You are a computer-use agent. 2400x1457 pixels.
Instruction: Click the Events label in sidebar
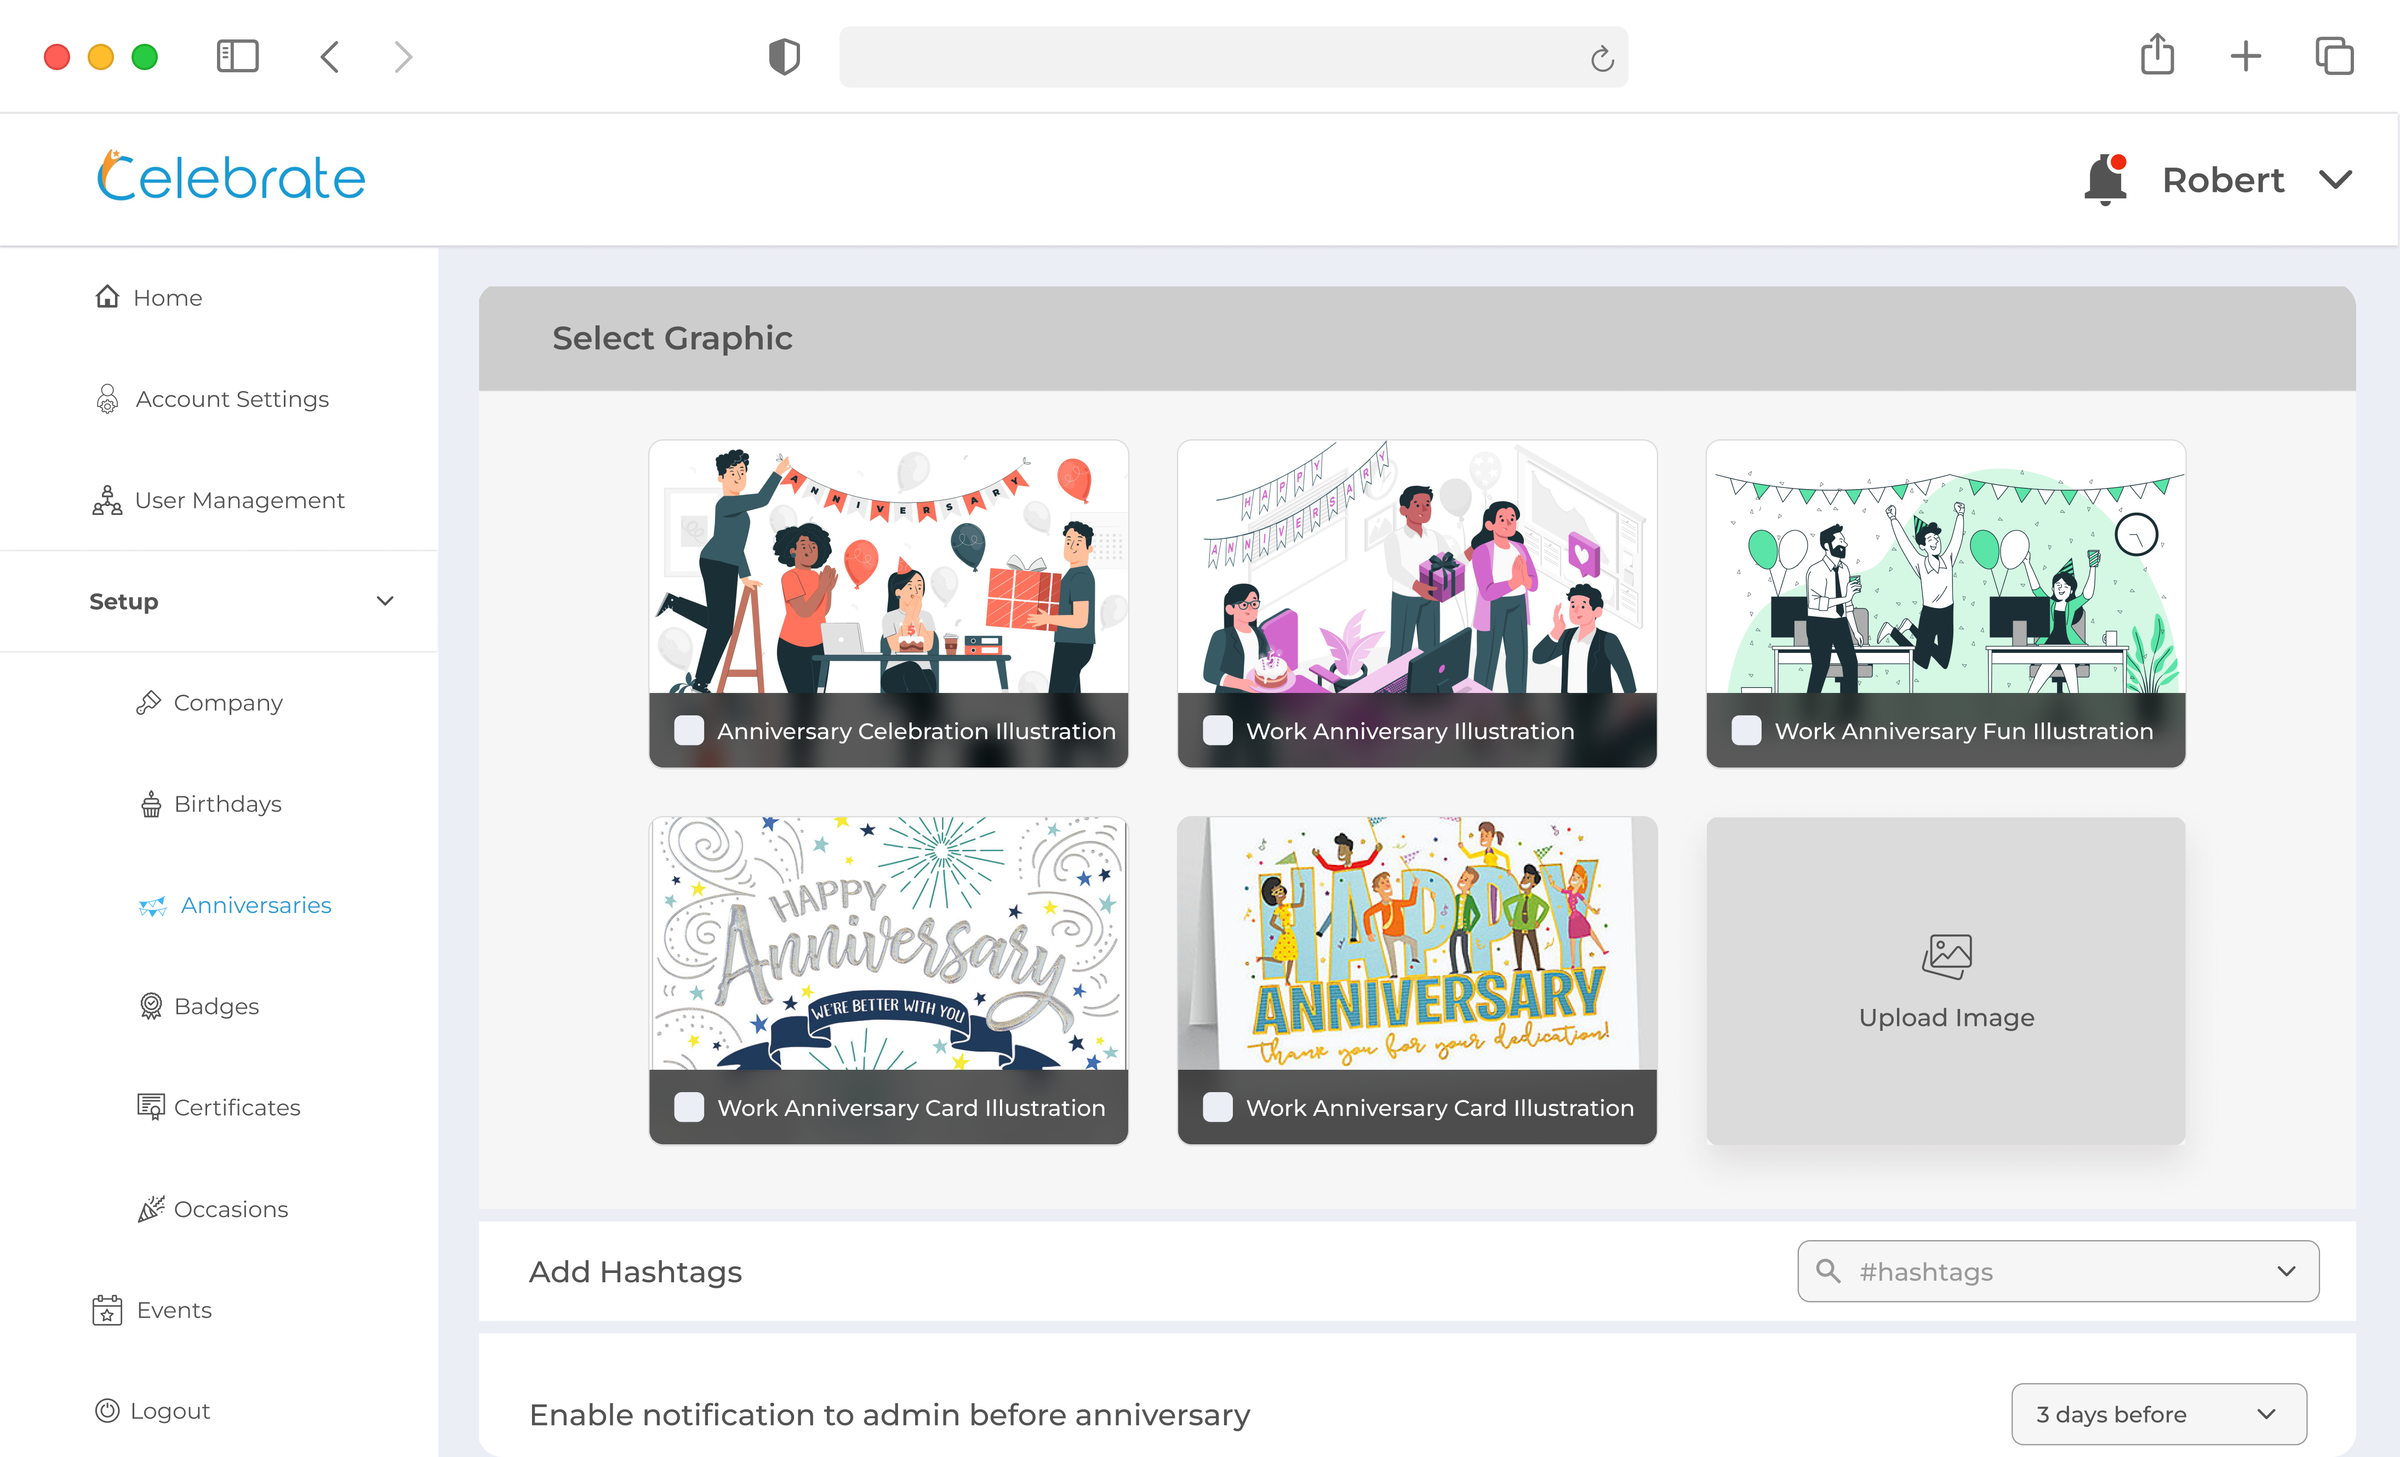click(x=174, y=1310)
